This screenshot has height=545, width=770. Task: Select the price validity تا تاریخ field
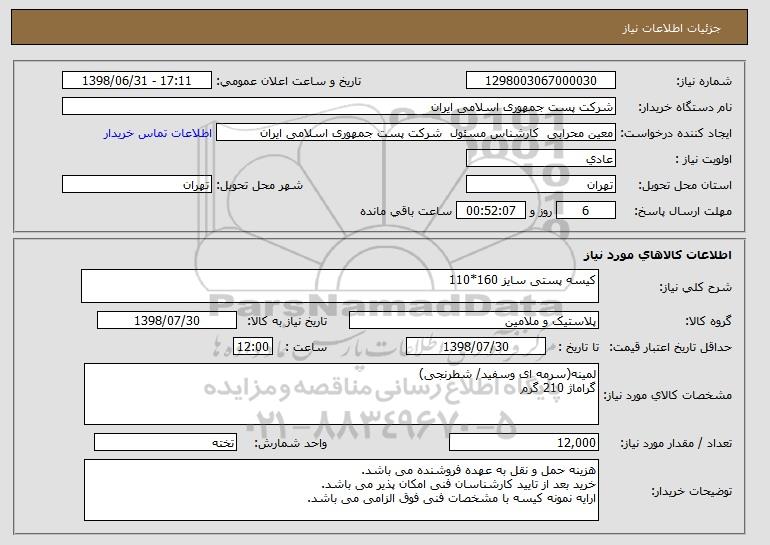(476, 347)
